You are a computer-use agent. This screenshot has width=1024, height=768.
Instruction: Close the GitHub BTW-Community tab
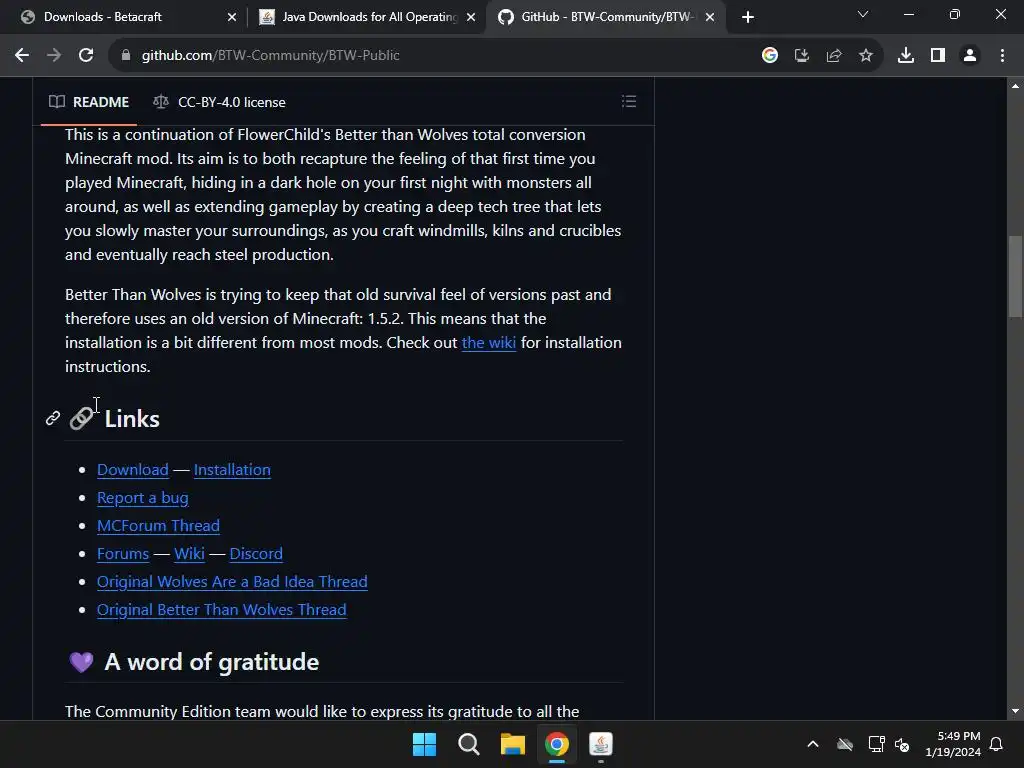coord(710,17)
